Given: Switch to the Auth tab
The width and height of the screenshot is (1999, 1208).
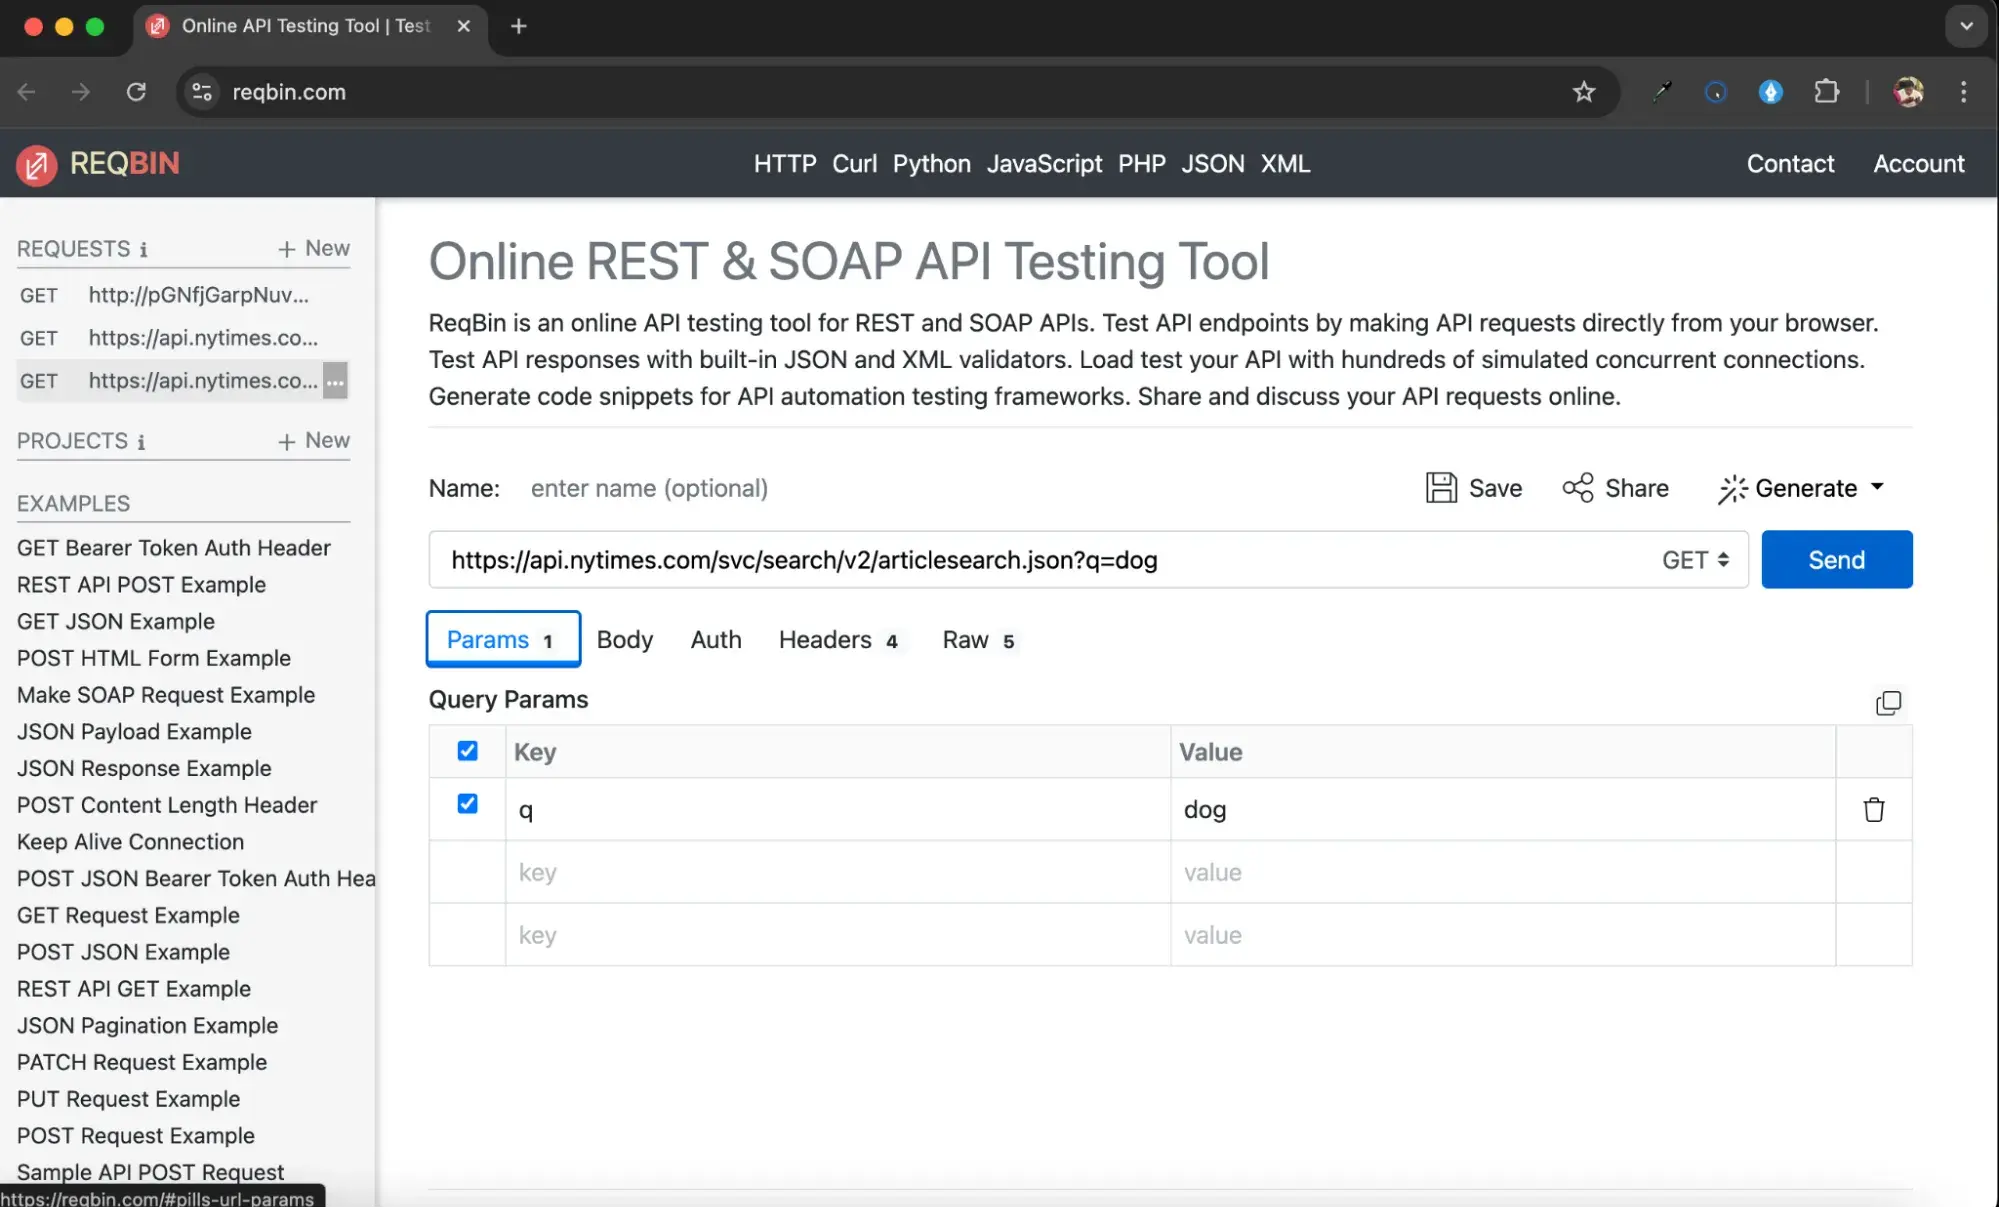Looking at the screenshot, I should [716, 640].
